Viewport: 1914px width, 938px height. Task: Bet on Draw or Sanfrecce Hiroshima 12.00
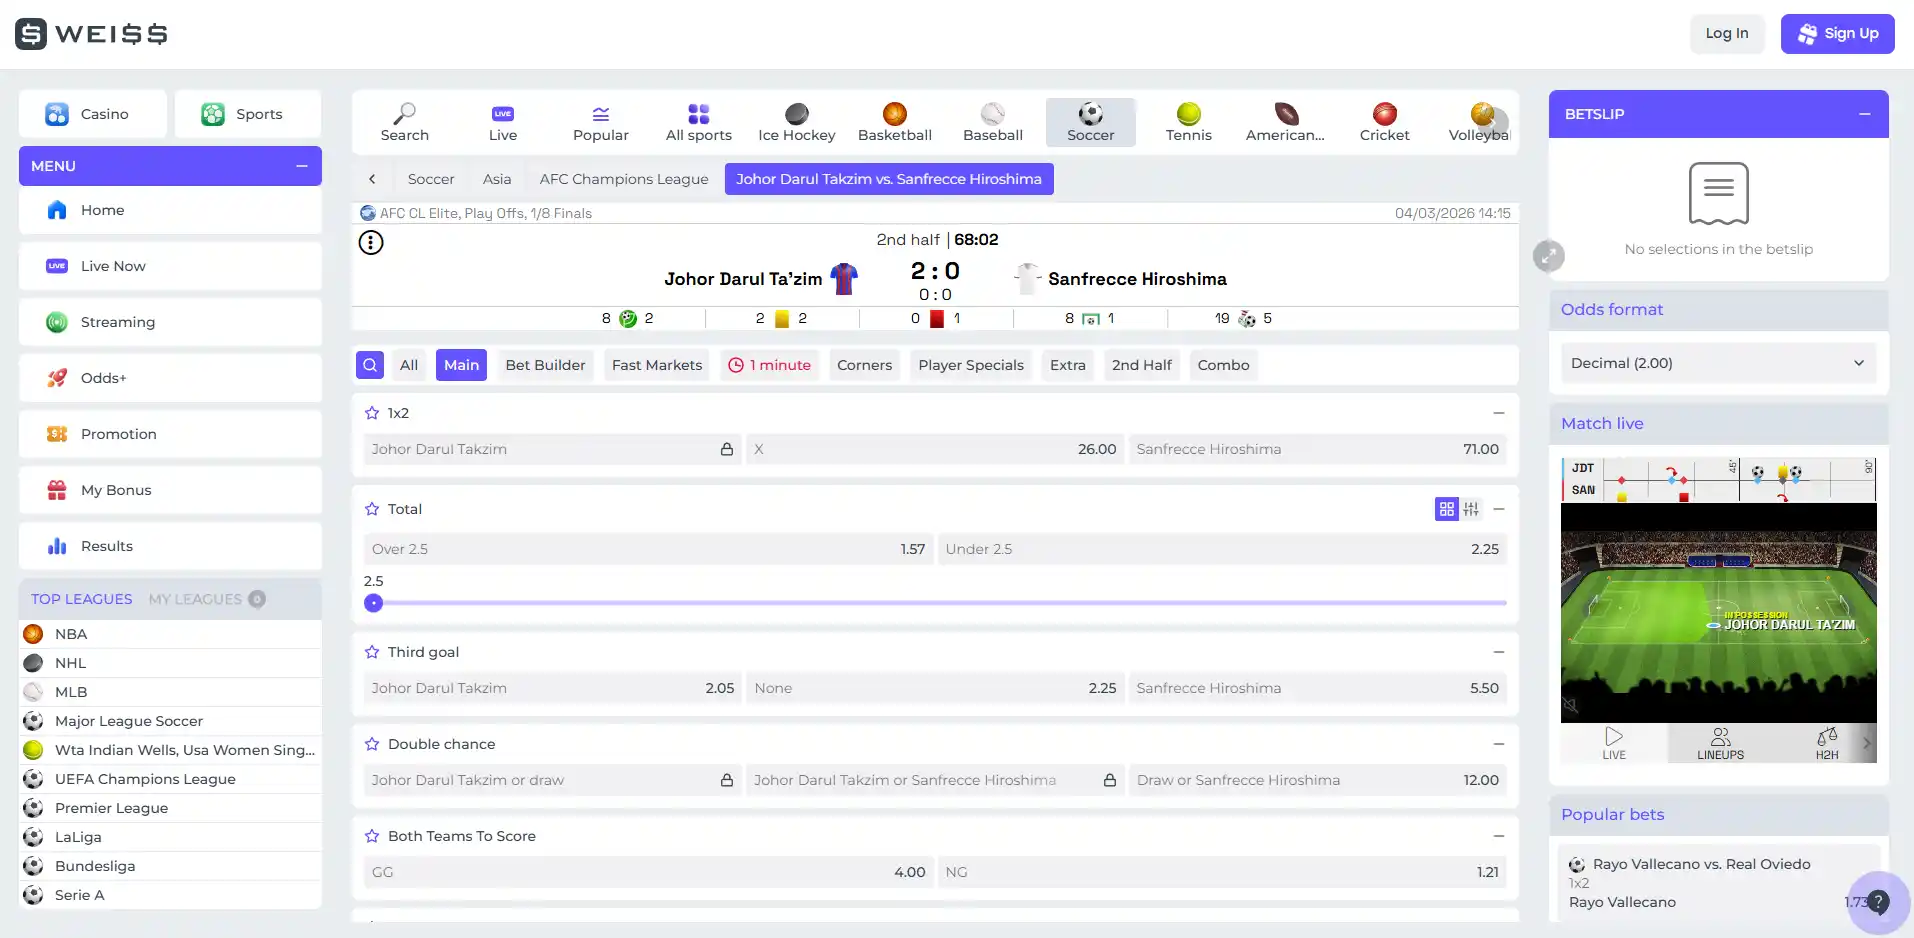point(1317,780)
